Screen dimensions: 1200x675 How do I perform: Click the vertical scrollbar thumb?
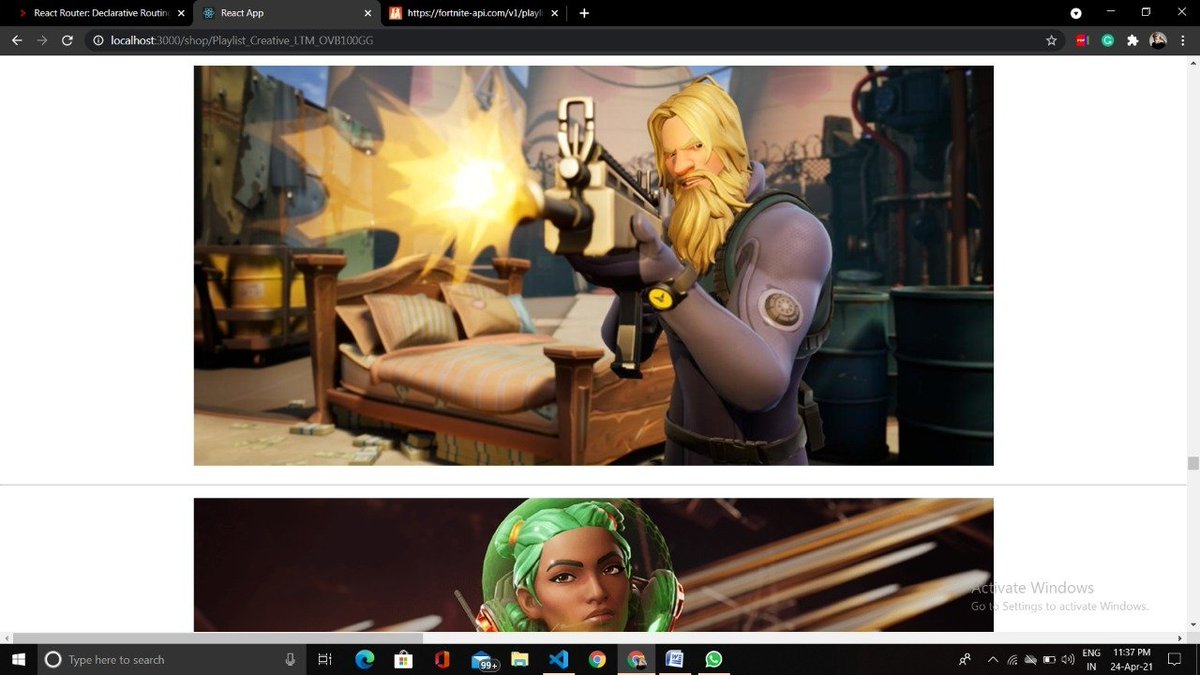[x=1192, y=463]
